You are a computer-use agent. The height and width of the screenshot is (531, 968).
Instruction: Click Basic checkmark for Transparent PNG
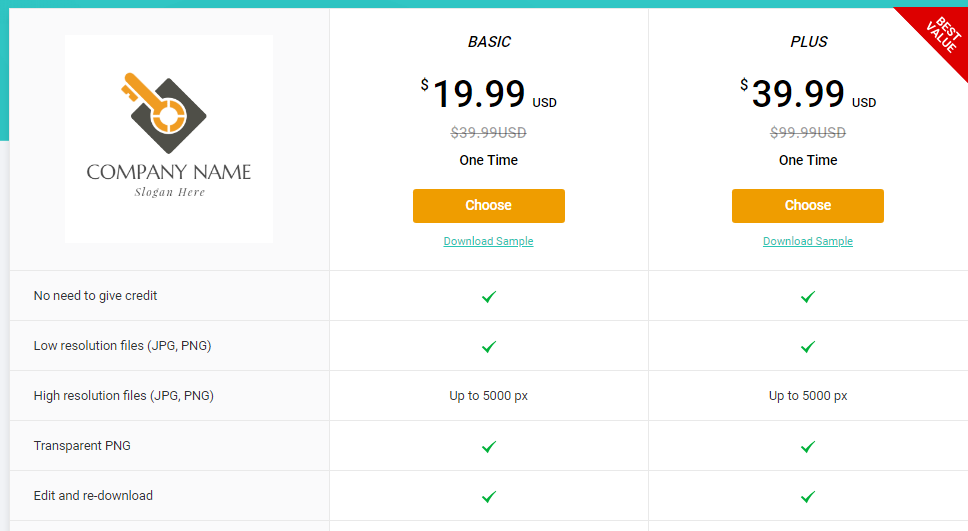(489, 446)
